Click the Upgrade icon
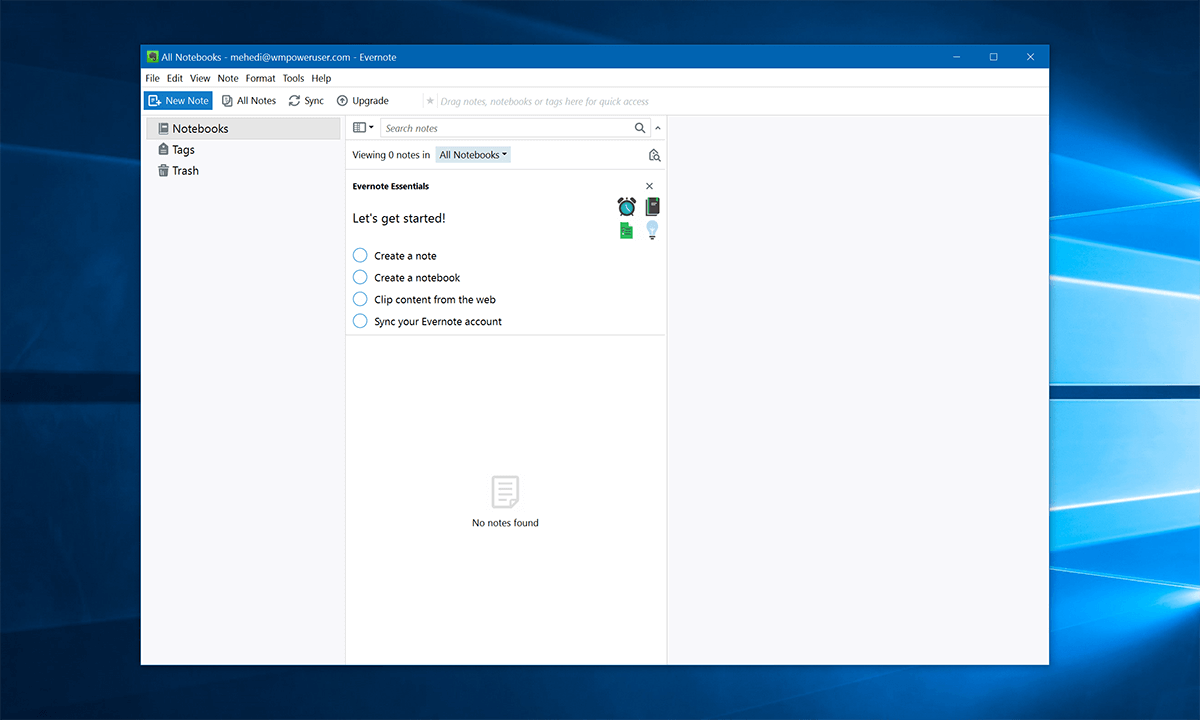Viewport: 1200px width, 720px height. tap(343, 100)
